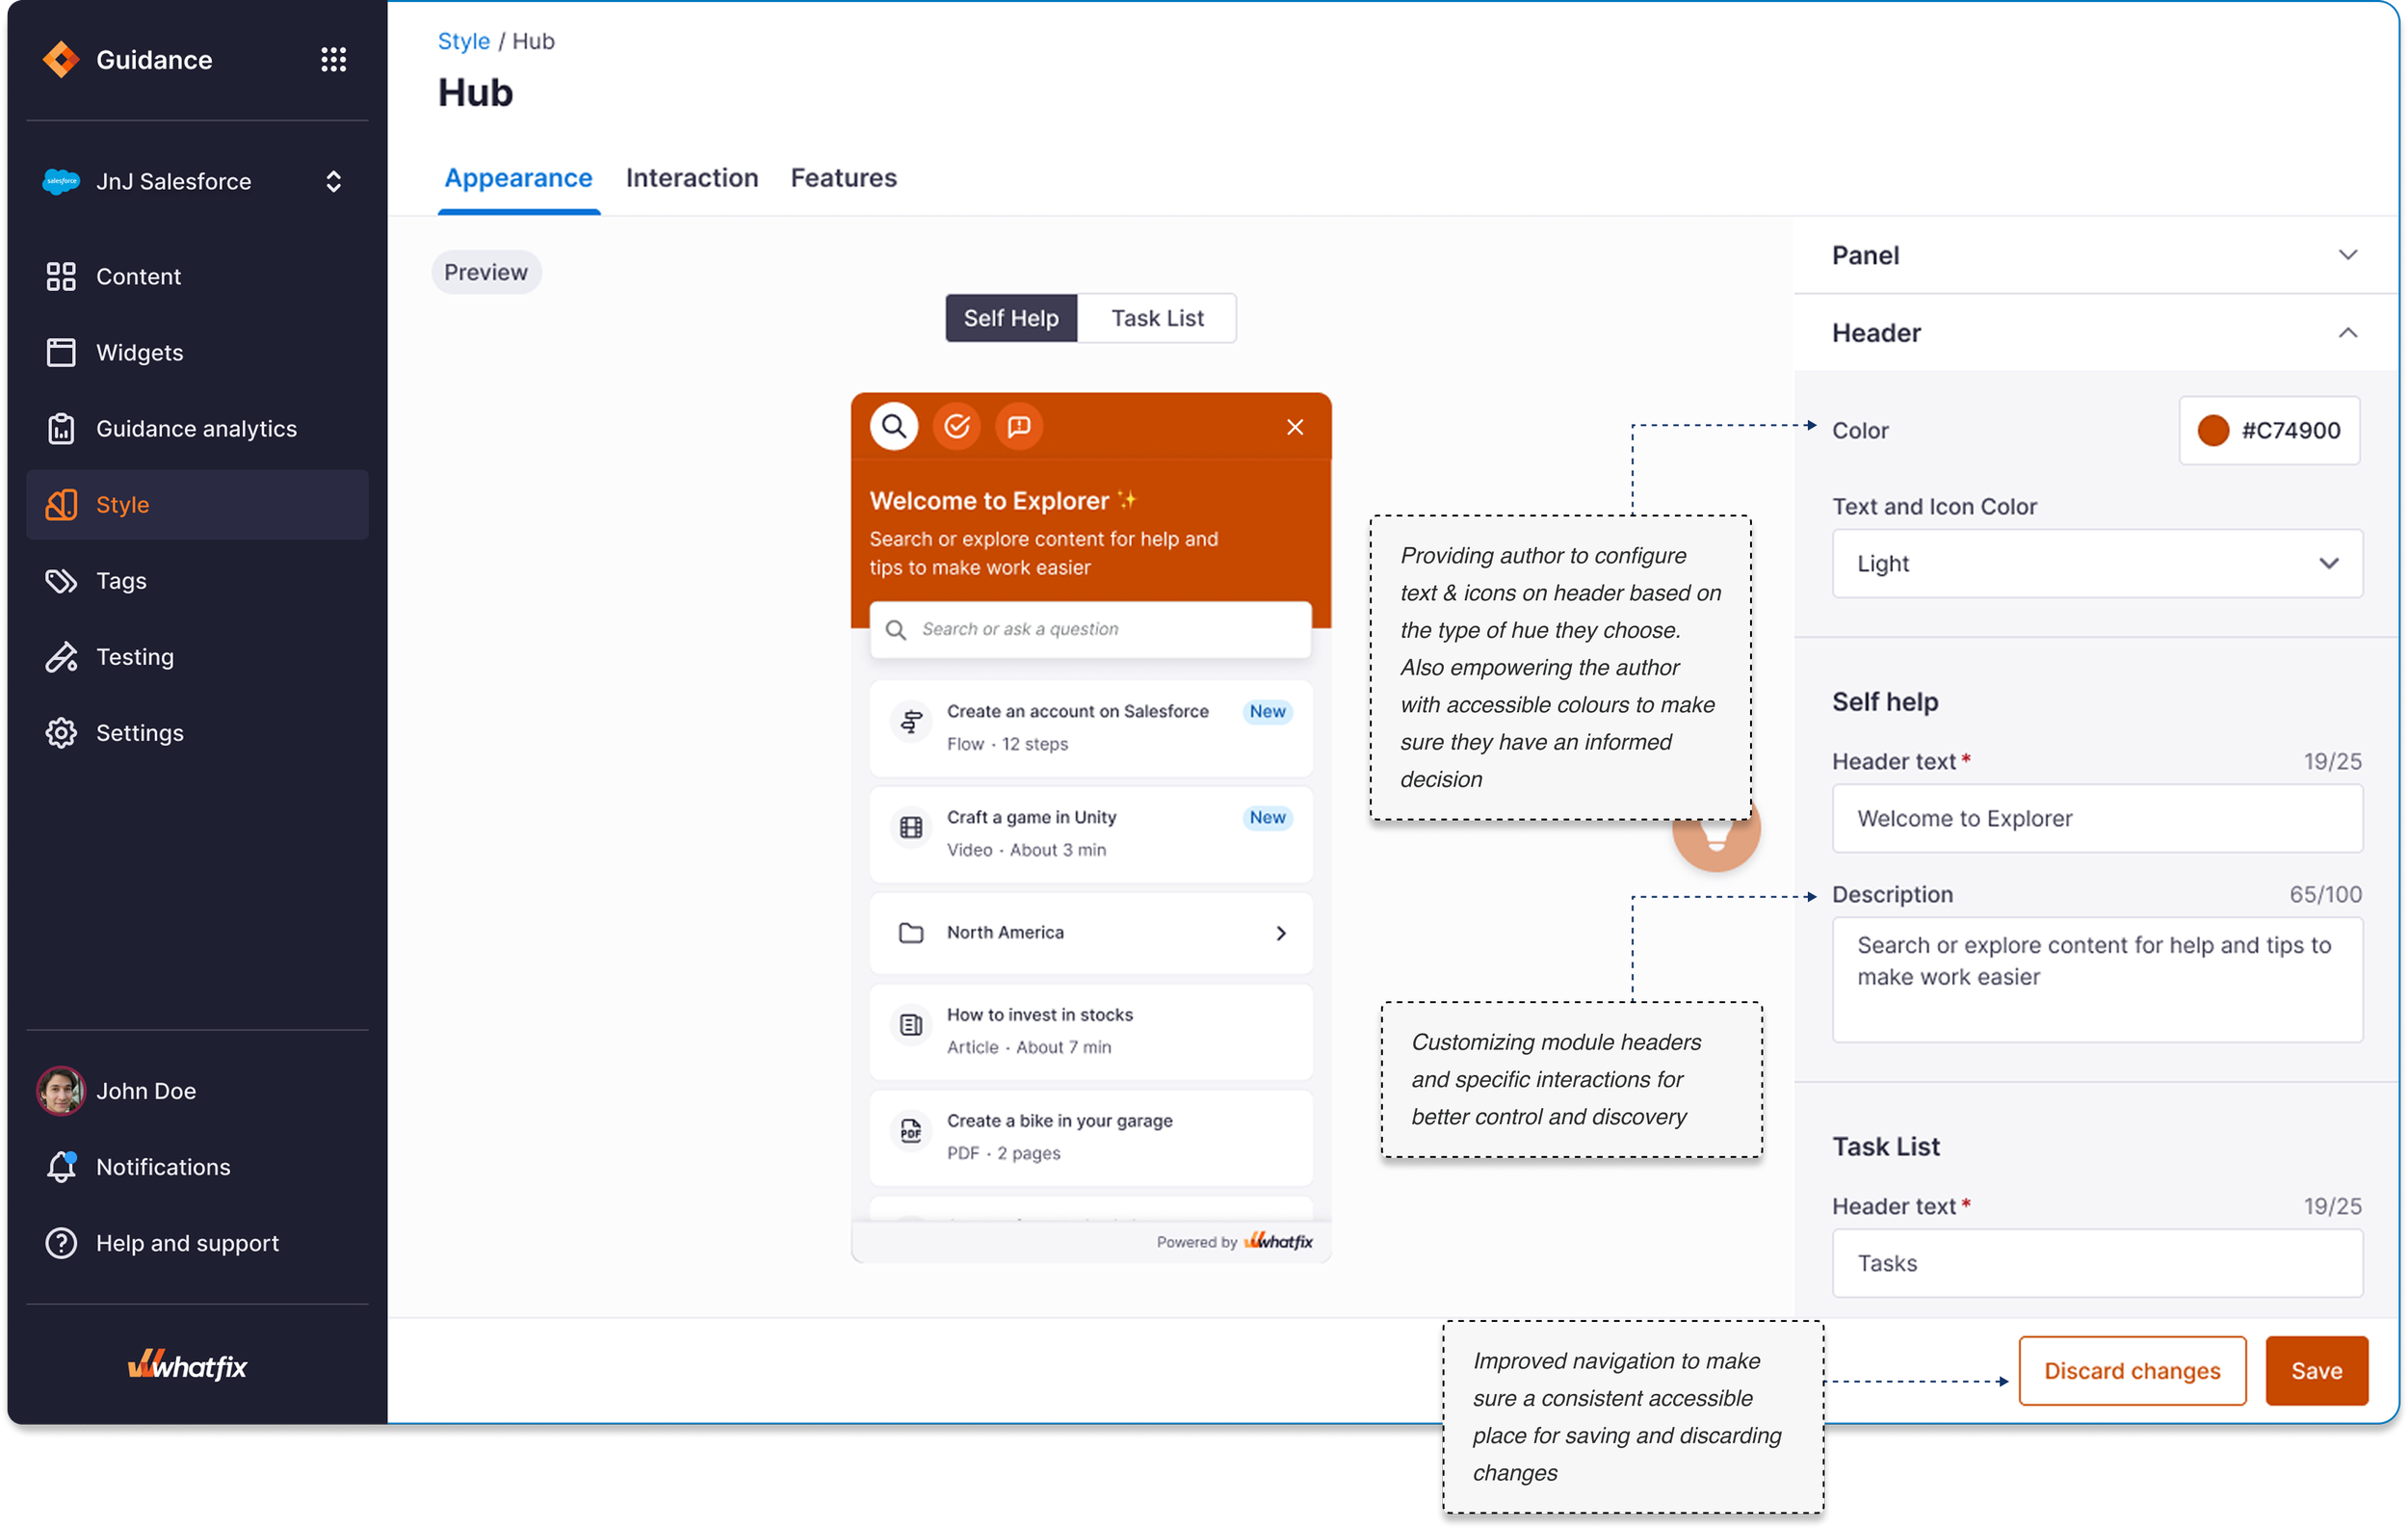Open the apps grid icon beside Guidance

[333, 60]
